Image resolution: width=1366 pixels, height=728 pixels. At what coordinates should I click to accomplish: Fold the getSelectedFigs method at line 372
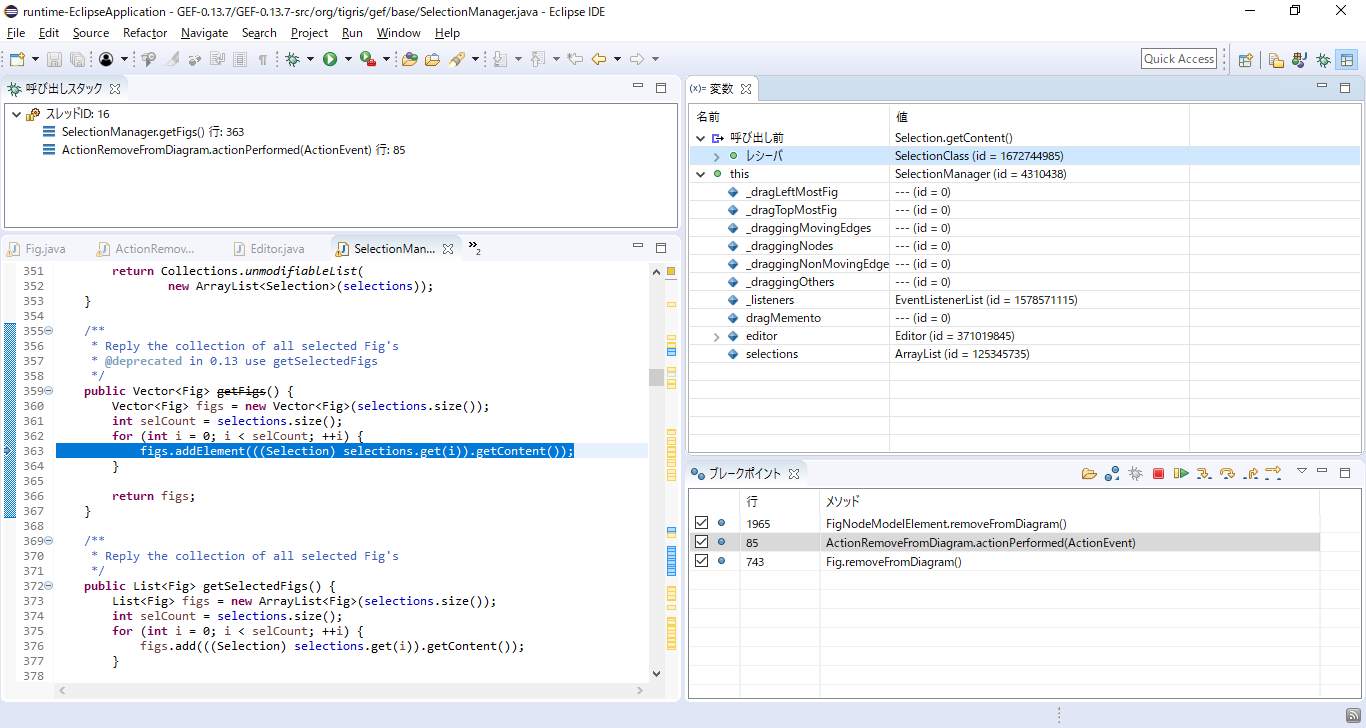(x=49, y=586)
